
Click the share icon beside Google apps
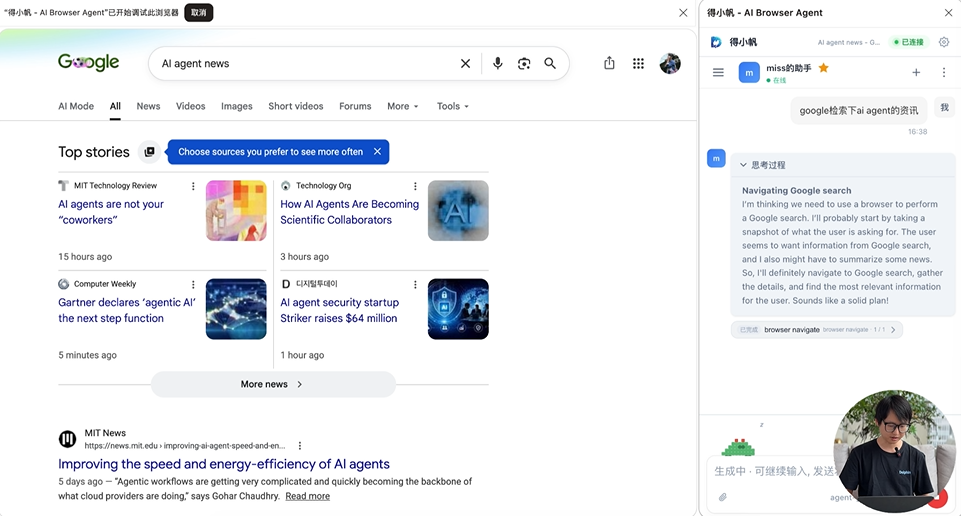[x=609, y=63]
